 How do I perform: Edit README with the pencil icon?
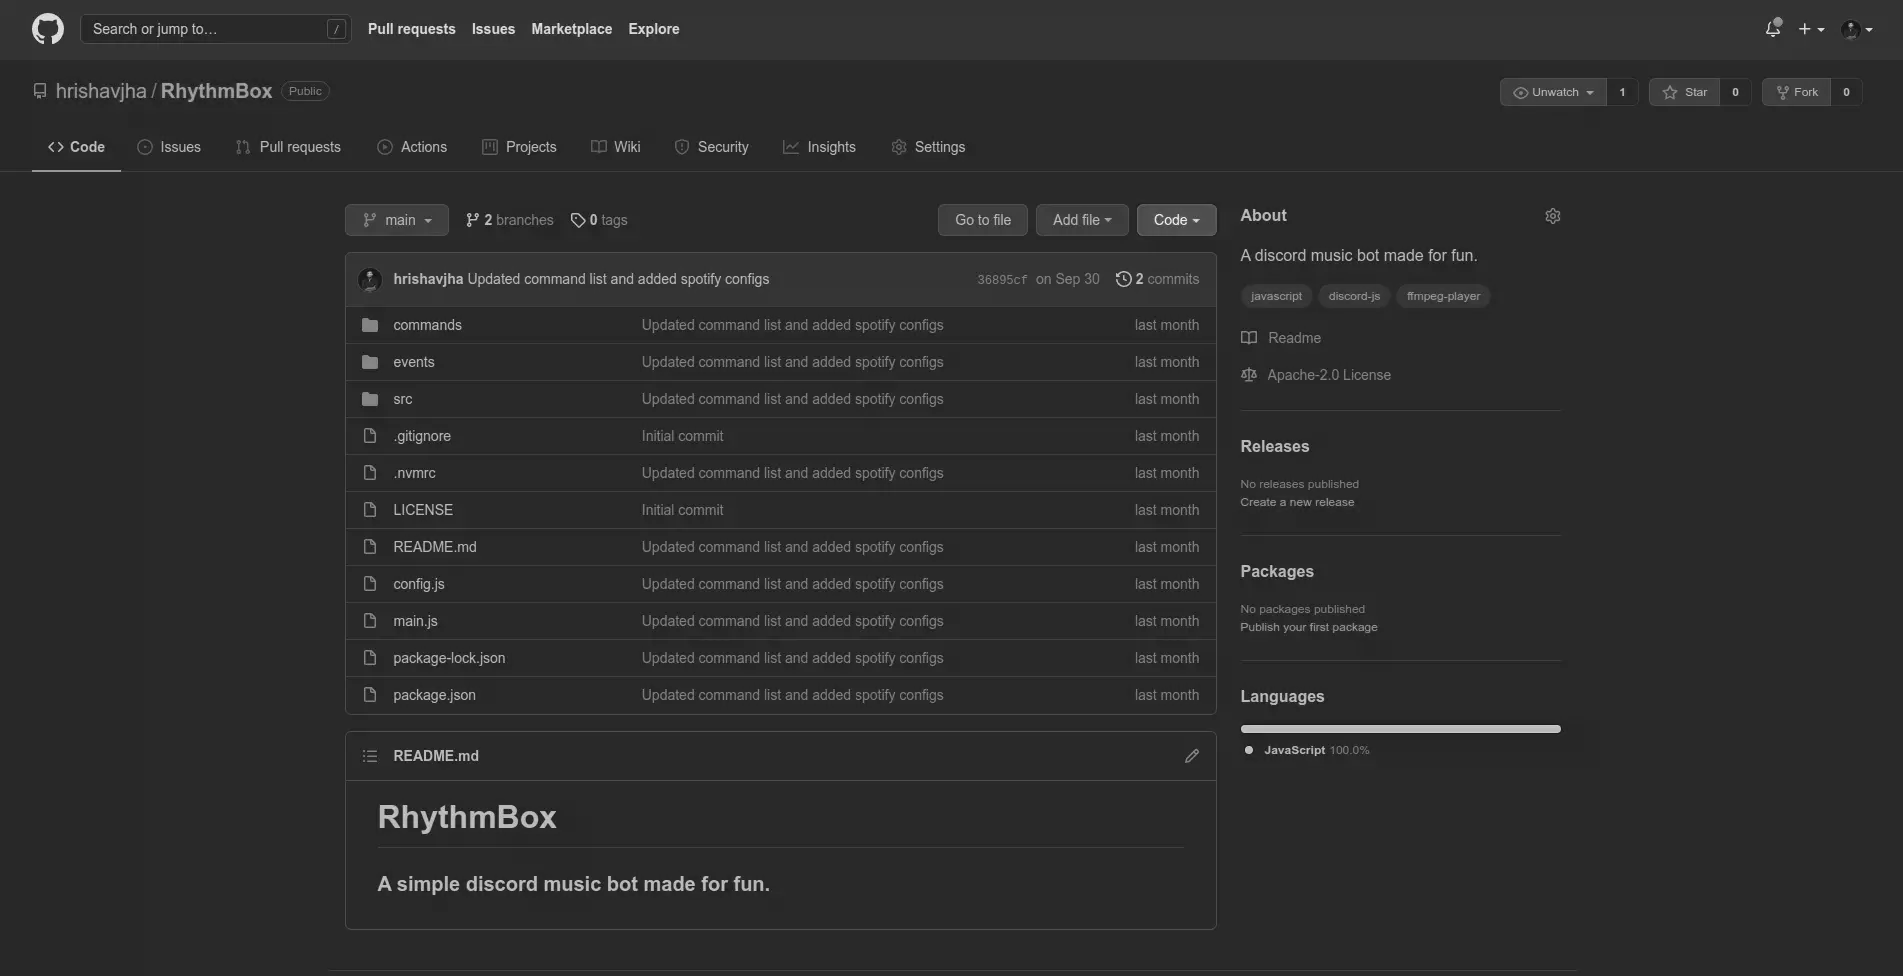click(x=1191, y=756)
